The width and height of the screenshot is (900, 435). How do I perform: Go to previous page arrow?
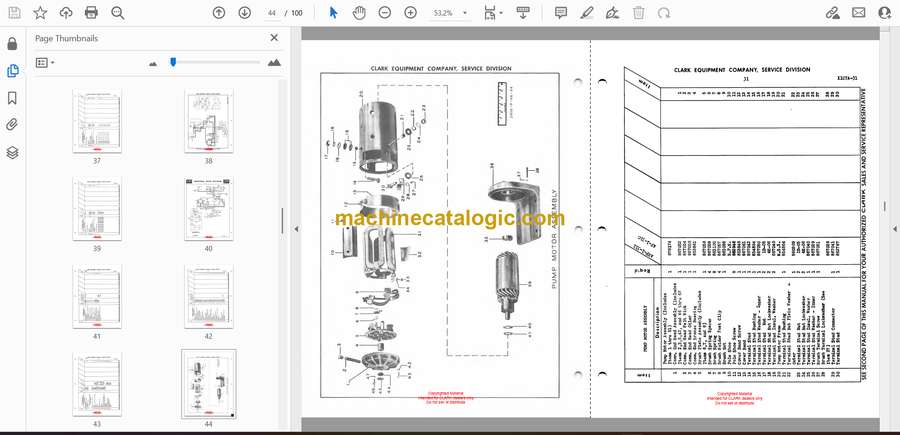click(219, 13)
